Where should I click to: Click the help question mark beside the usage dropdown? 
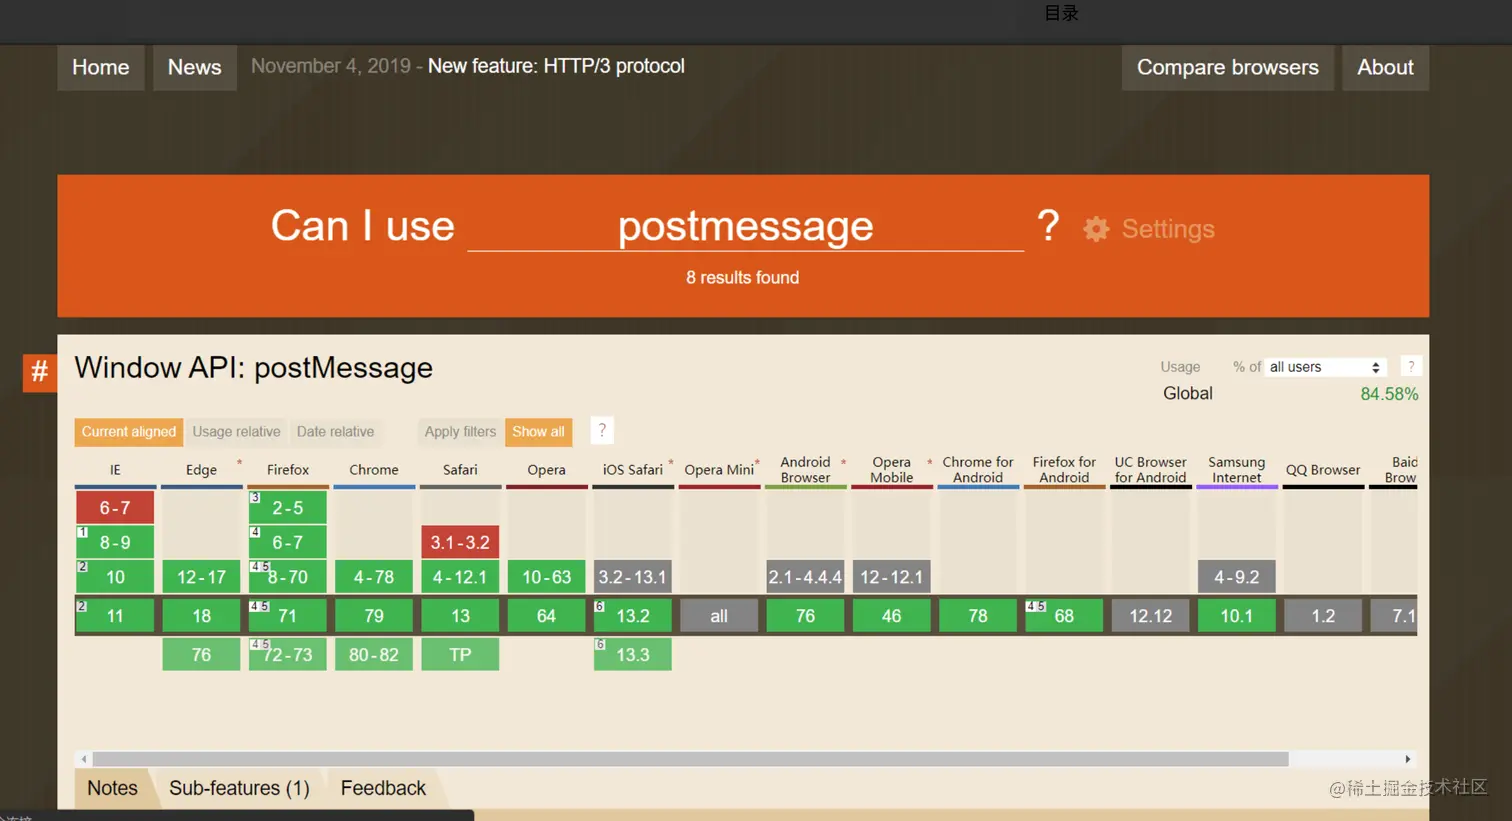(x=1411, y=367)
